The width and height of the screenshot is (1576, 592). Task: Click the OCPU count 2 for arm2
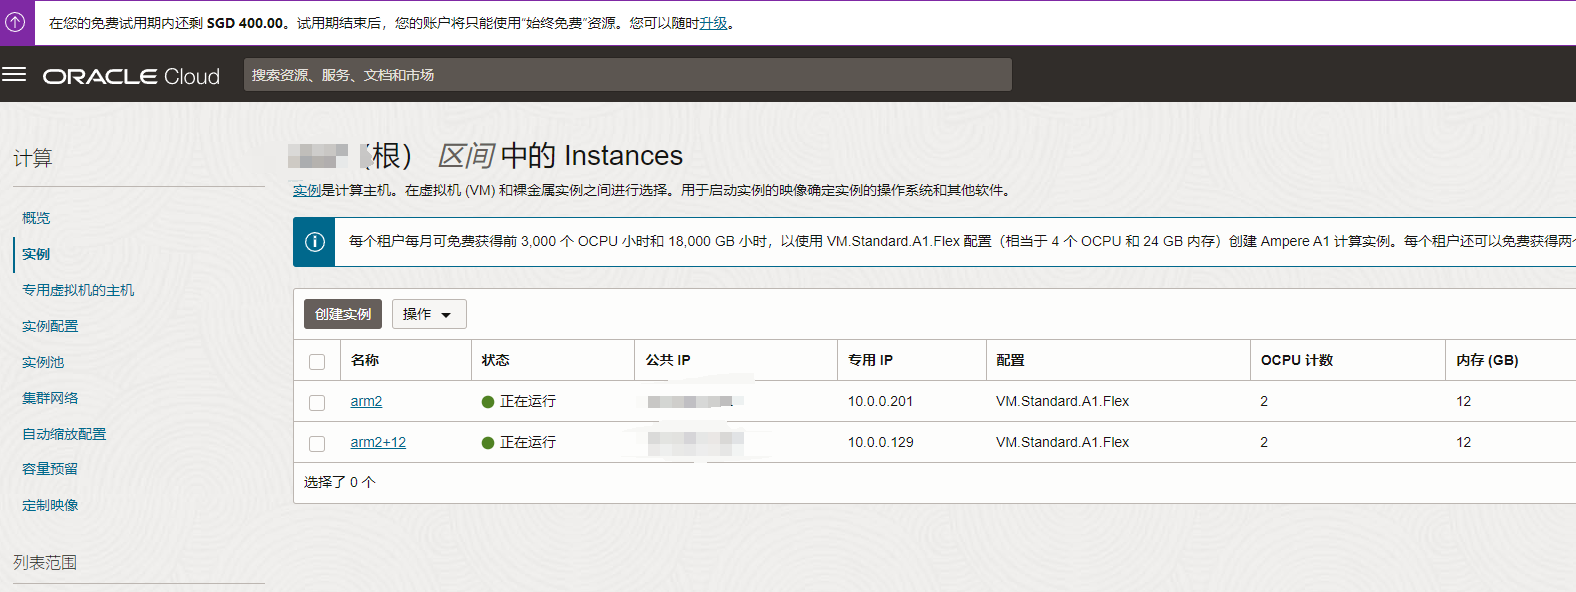1264,401
